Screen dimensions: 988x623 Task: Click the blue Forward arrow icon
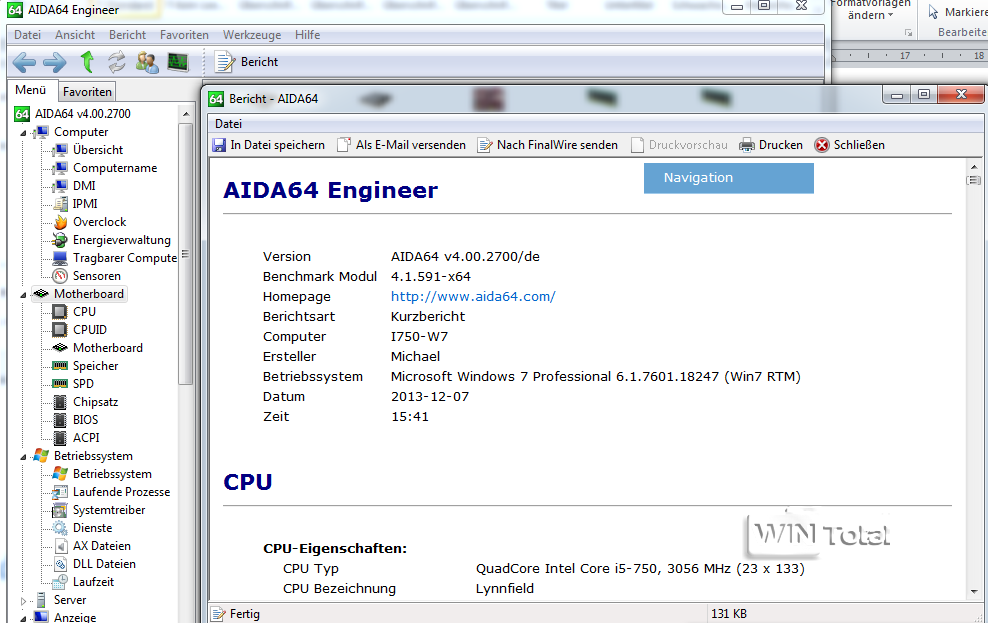55,62
